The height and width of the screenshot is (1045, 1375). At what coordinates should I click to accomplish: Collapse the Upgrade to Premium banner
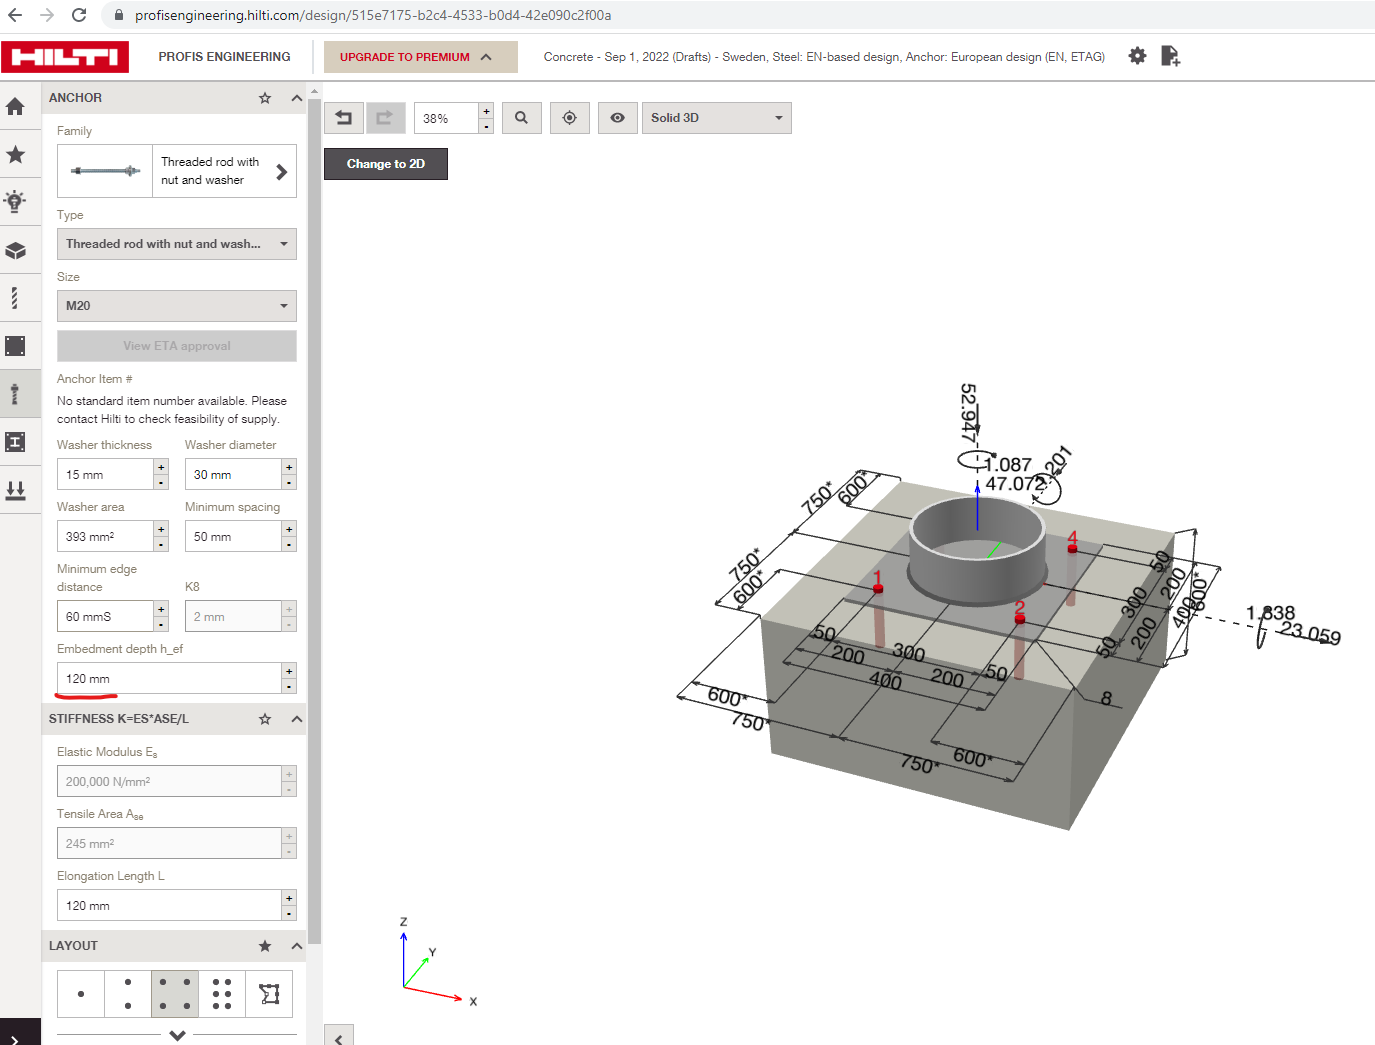click(487, 56)
